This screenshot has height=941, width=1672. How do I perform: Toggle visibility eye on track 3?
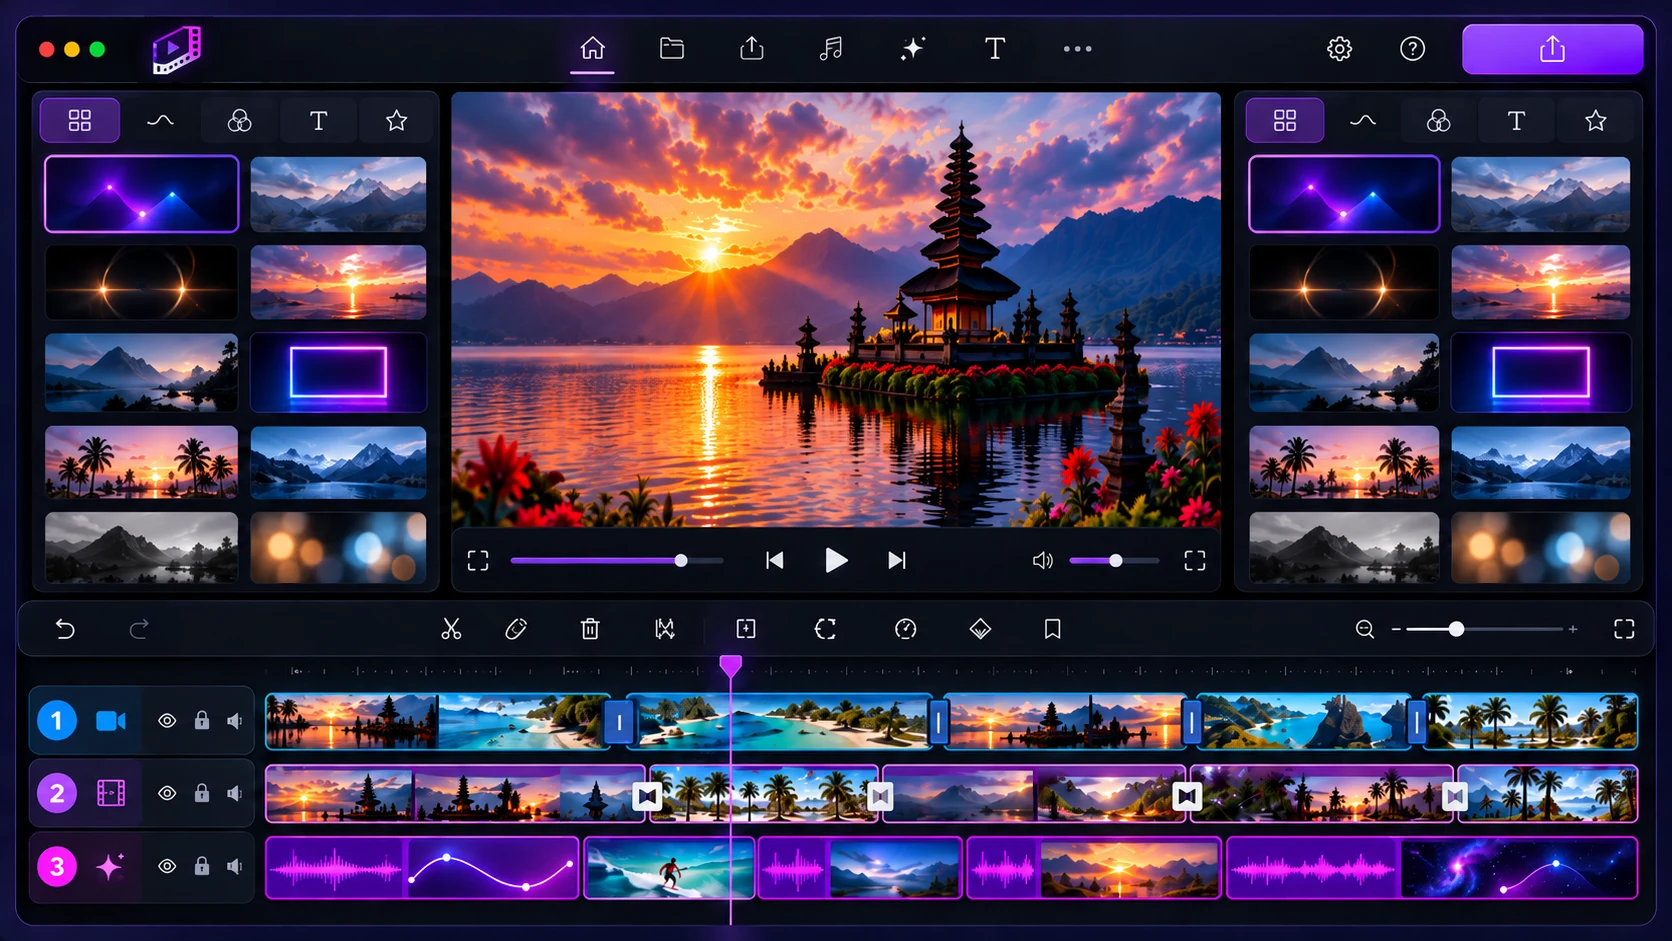point(167,866)
